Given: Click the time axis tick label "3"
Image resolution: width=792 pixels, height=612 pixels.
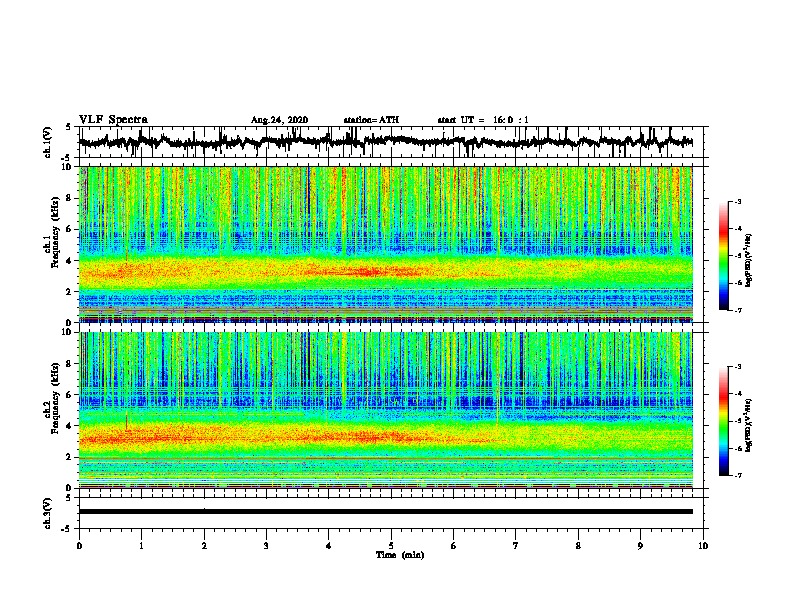Looking at the screenshot, I should coord(266,546).
